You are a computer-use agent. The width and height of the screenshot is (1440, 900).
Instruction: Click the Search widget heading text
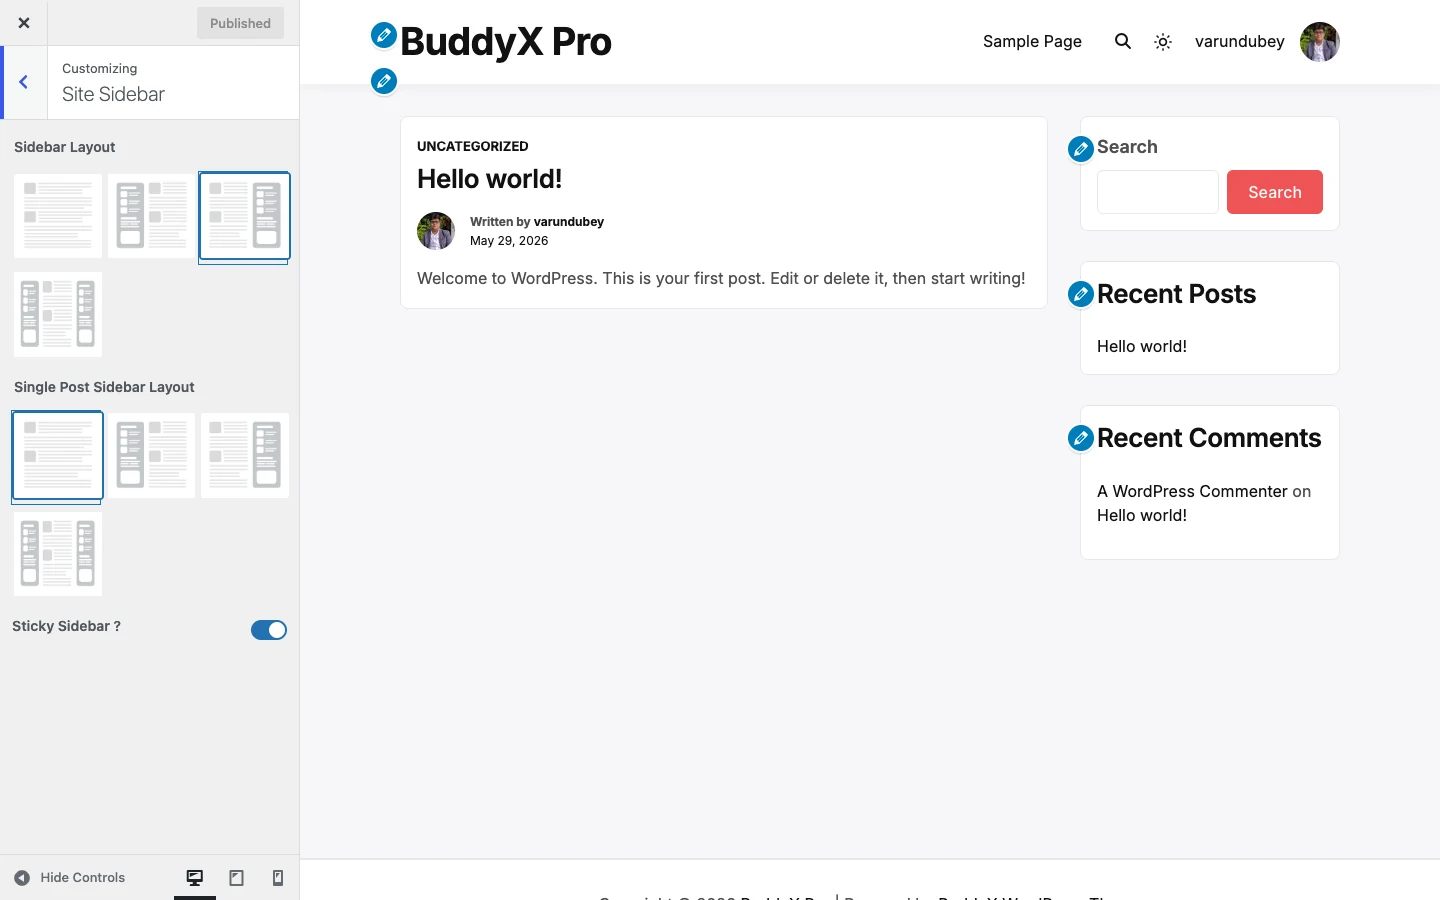tap(1127, 147)
